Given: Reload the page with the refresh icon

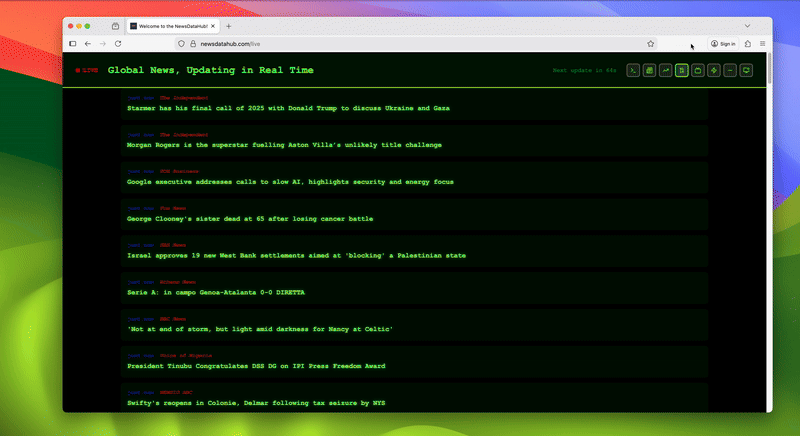Looking at the screenshot, I should click(118, 44).
